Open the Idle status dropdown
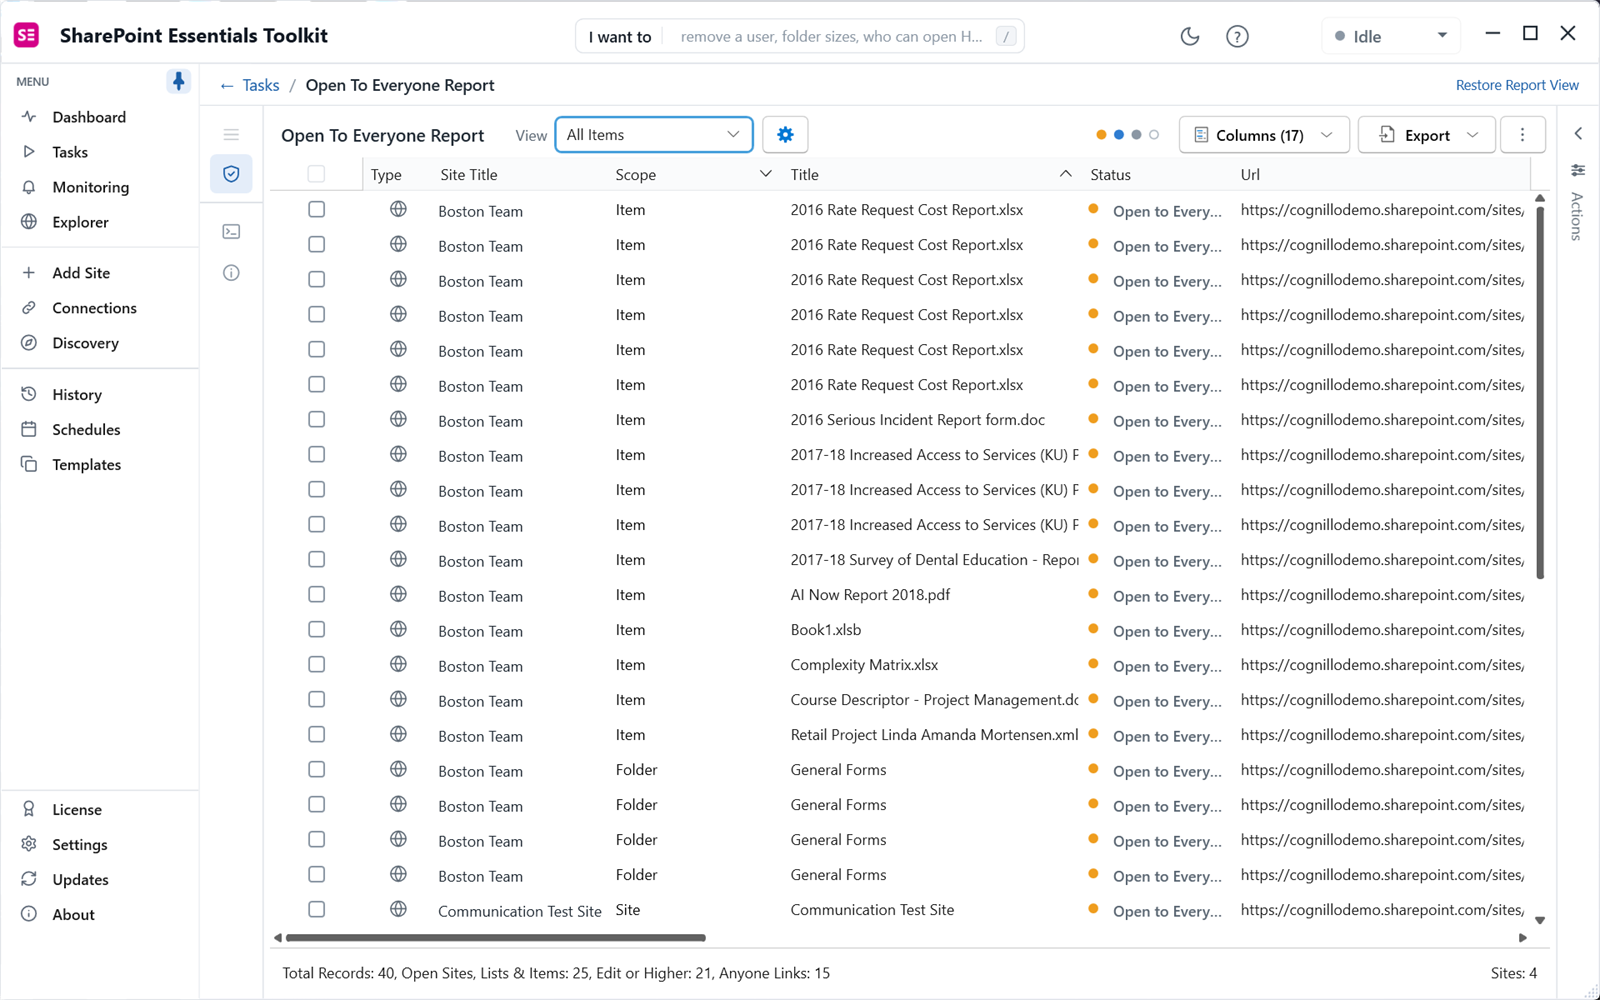1600x1000 pixels. (1391, 36)
